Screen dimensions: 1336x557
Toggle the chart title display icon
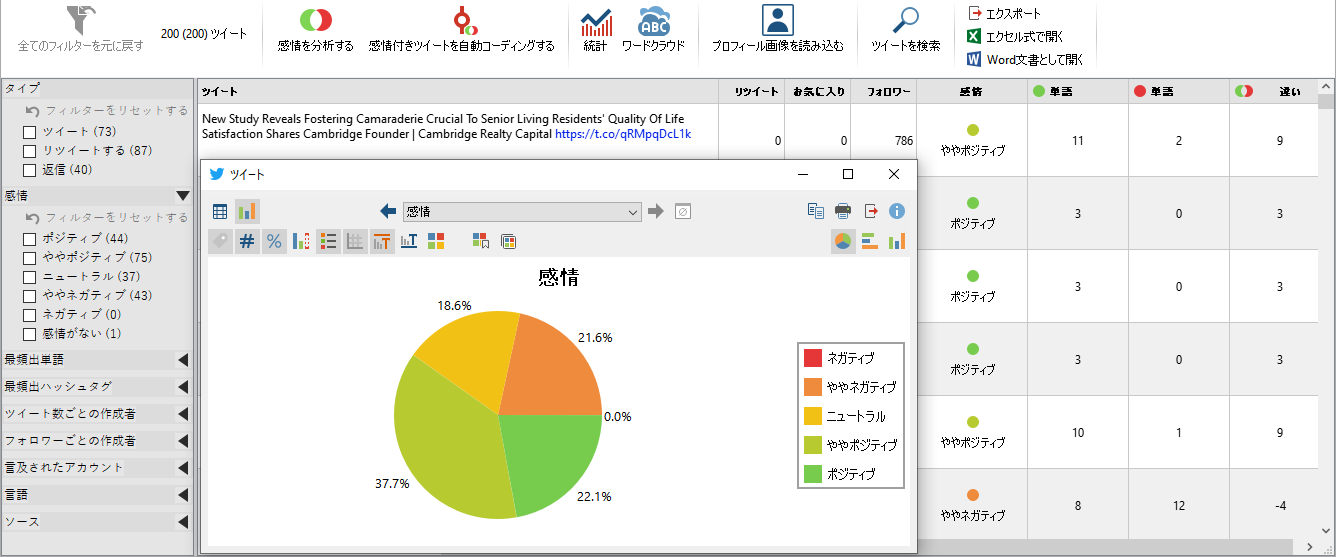pyautogui.click(x=382, y=241)
